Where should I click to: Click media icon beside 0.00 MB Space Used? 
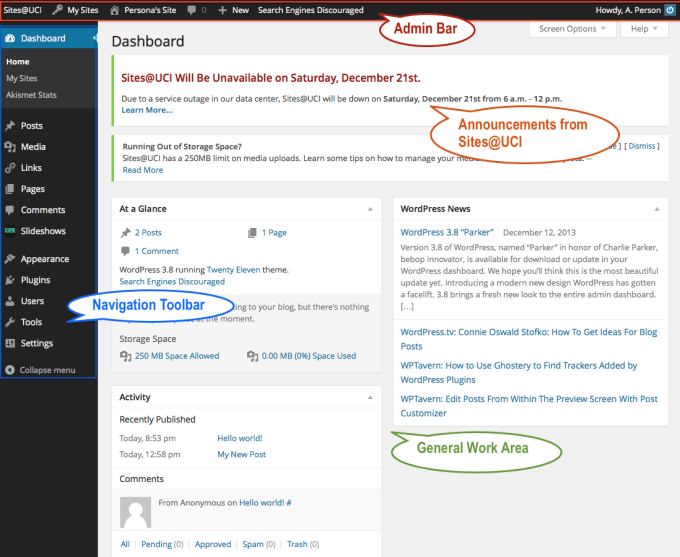coord(252,356)
